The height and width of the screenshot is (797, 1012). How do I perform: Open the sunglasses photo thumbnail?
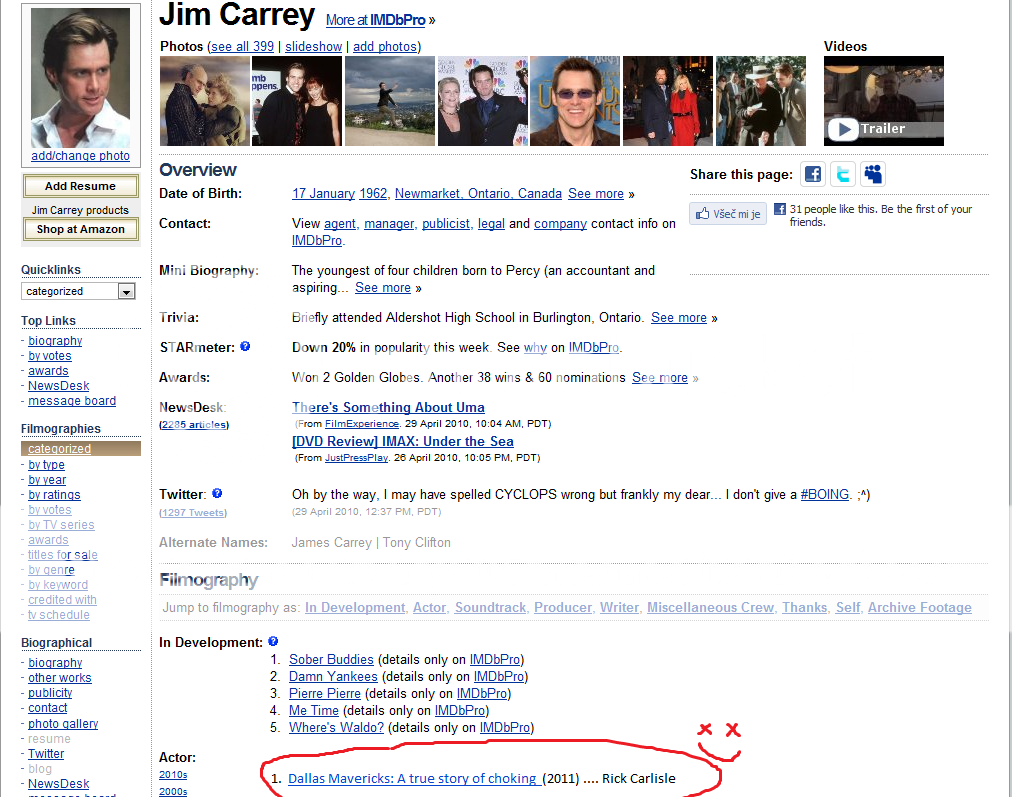[575, 101]
